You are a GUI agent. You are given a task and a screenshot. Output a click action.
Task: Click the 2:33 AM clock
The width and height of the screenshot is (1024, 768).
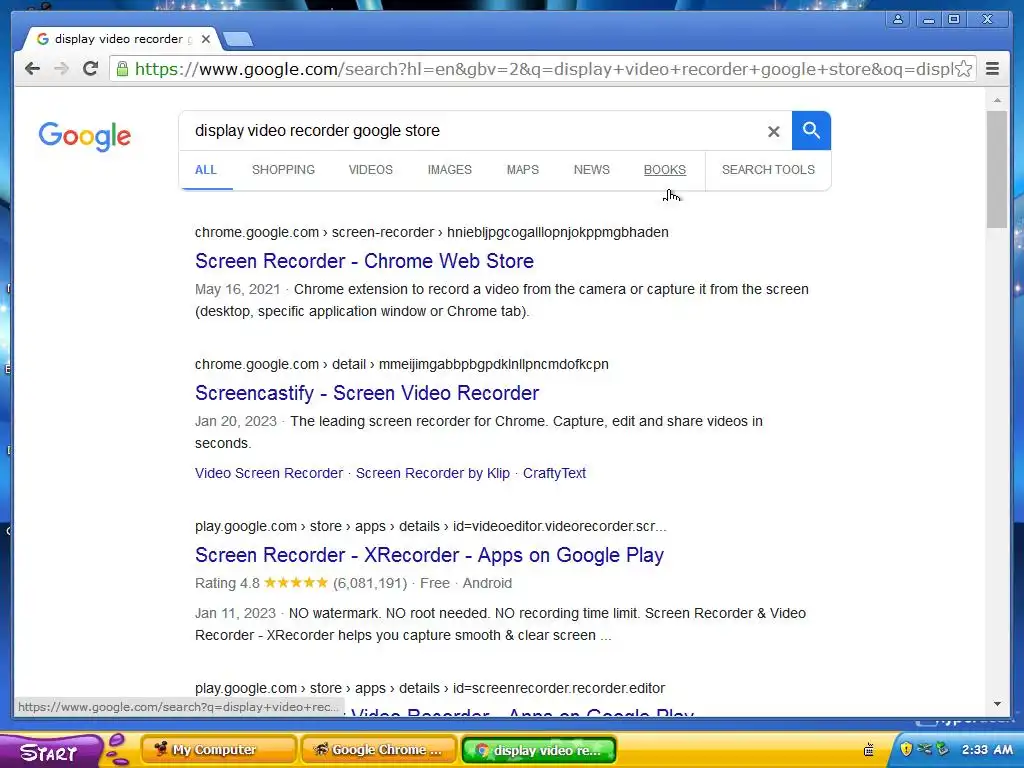point(987,750)
